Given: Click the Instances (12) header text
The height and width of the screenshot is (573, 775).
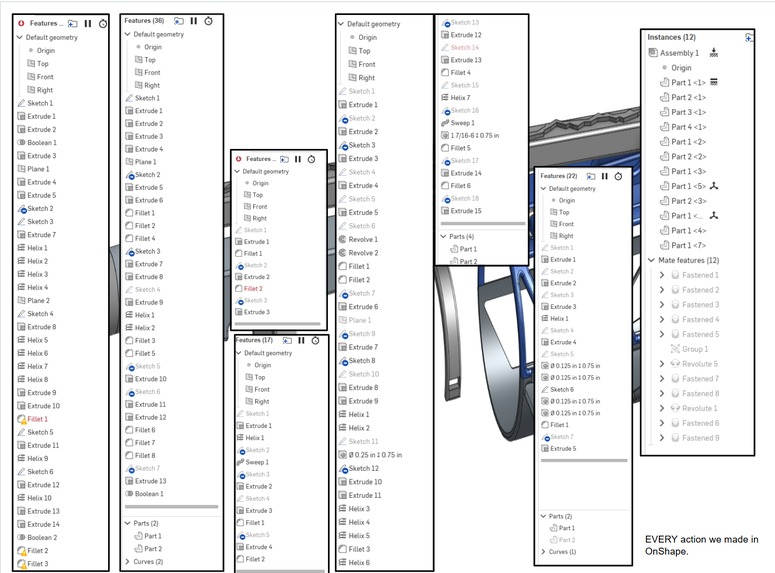Looking at the screenshot, I should [x=671, y=37].
